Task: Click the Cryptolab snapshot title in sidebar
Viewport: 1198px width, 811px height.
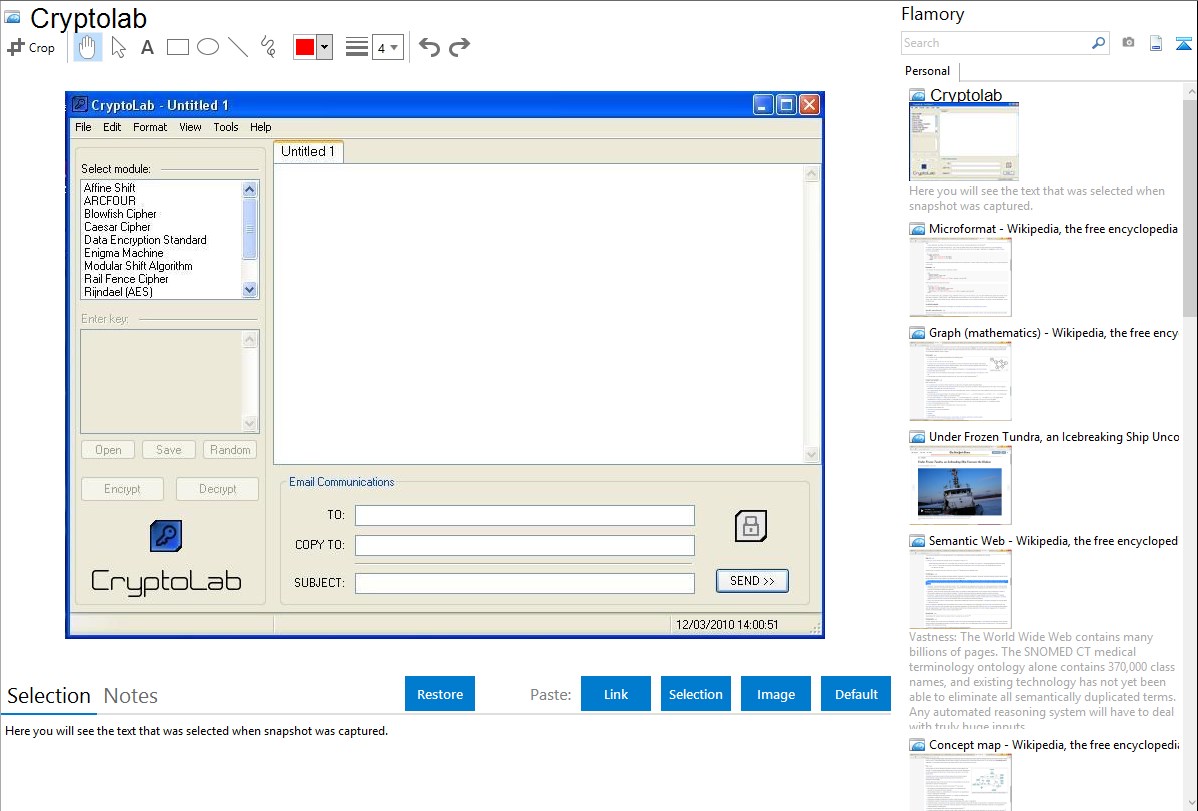Action: [966, 95]
